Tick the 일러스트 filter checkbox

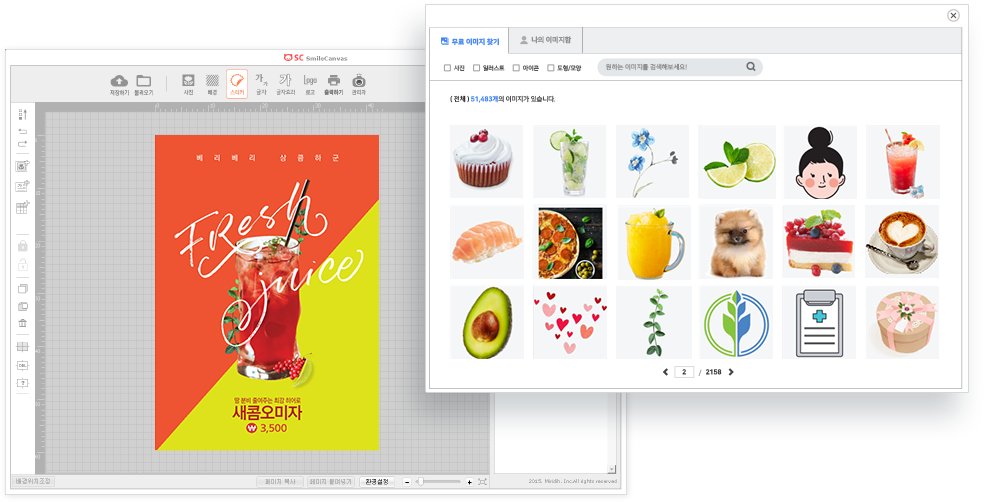pyautogui.click(x=476, y=68)
